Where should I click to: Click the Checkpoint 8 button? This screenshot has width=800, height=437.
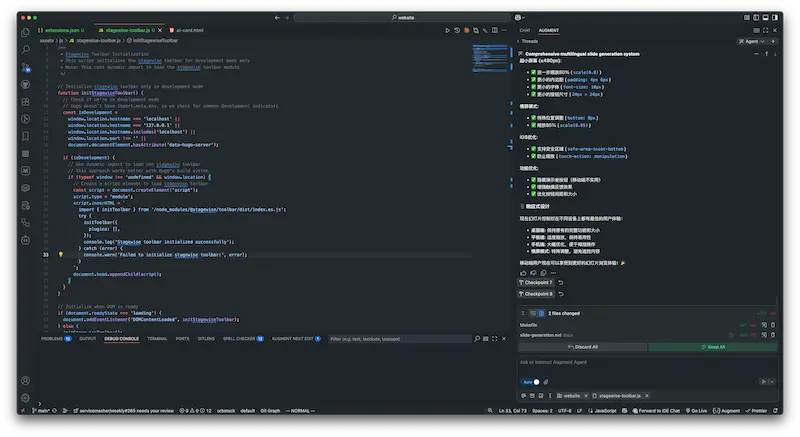coord(536,294)
